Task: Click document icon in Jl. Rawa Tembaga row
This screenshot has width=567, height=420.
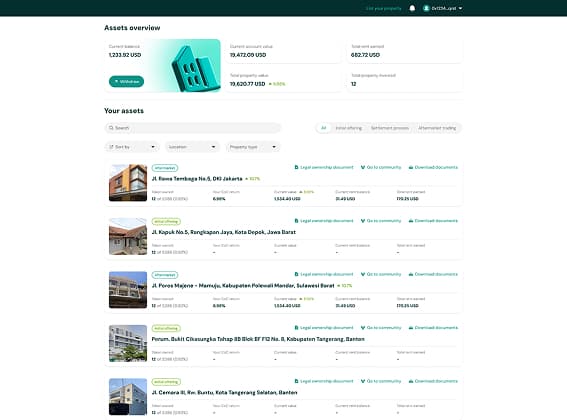Action: point(297,167)
